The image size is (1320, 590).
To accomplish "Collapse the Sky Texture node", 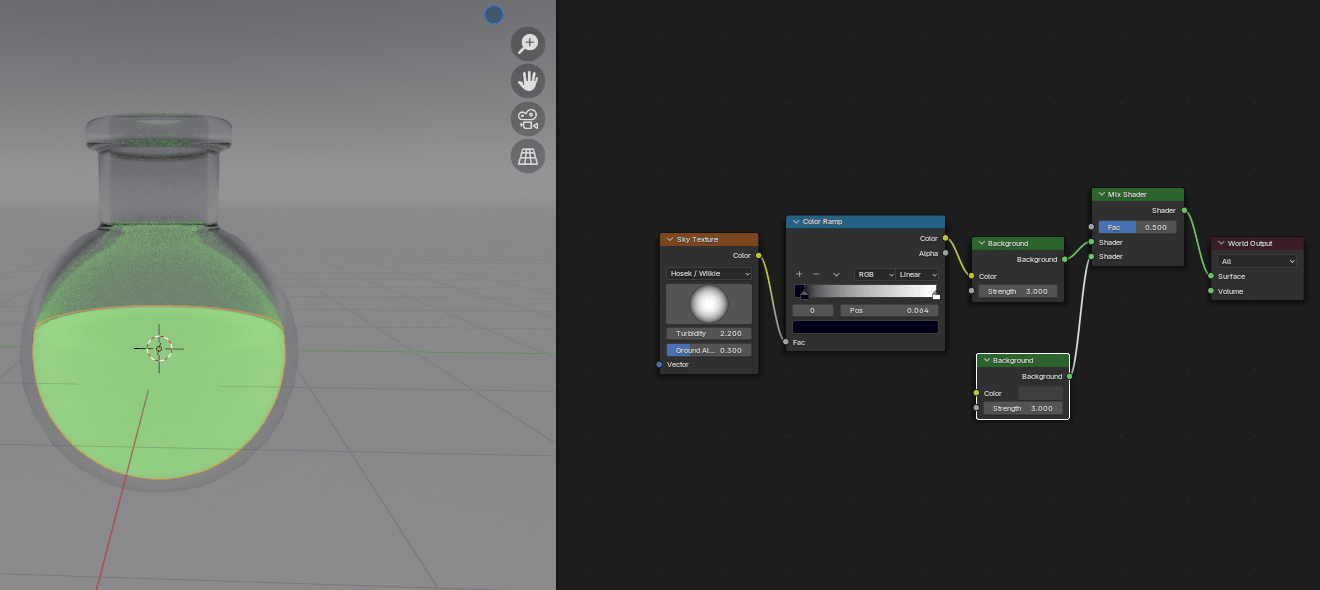I will (x=669, y=240).
